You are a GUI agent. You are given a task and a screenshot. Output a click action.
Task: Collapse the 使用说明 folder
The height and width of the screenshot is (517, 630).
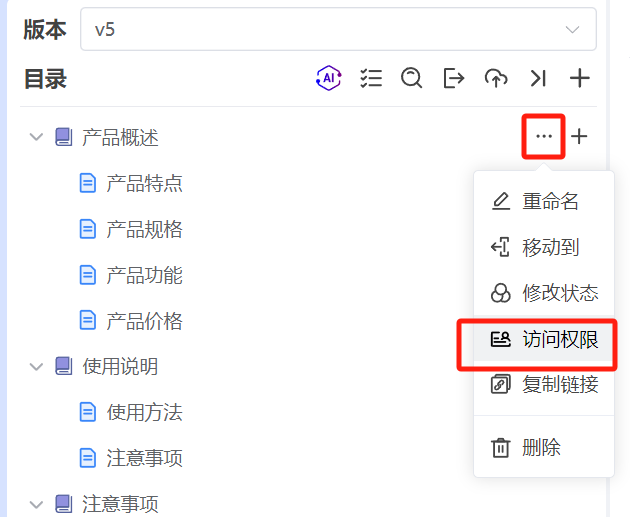coord(37,367)
